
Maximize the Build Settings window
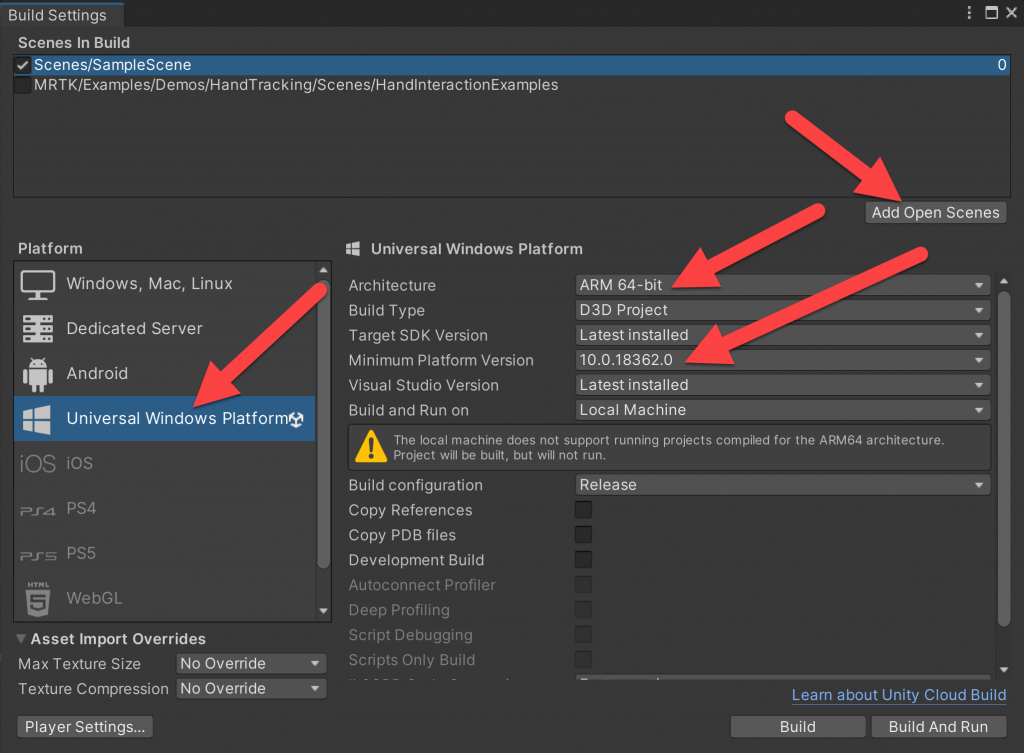click(x=991, y=12)
